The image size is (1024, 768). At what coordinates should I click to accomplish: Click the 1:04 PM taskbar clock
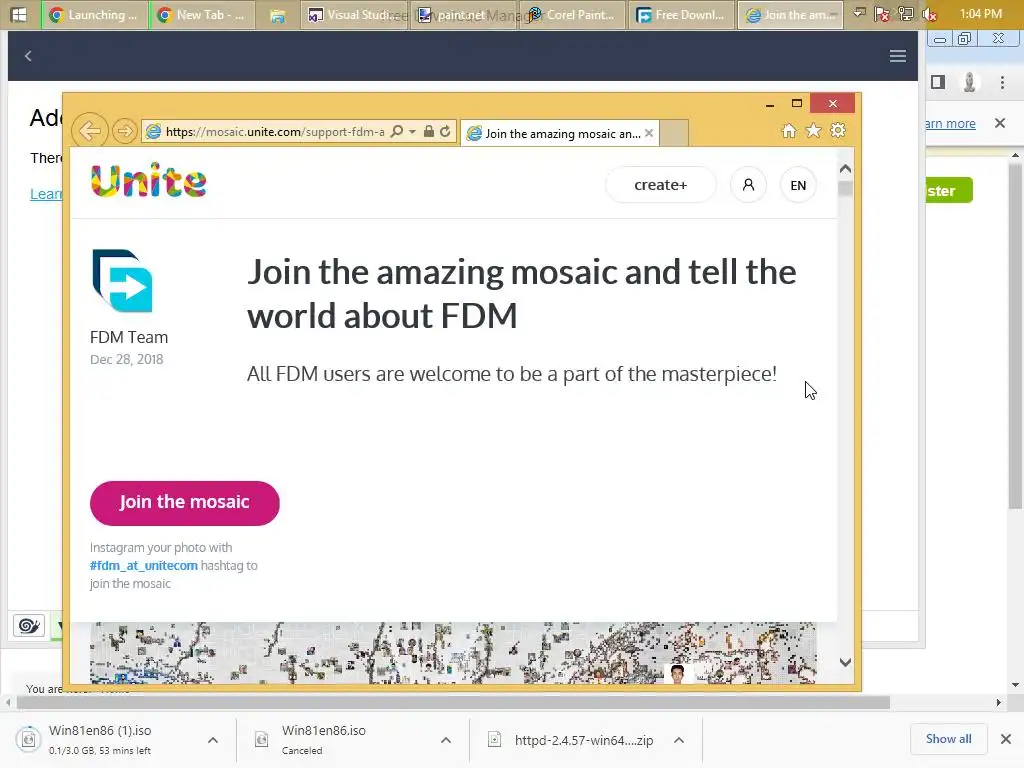click(980, 14)
